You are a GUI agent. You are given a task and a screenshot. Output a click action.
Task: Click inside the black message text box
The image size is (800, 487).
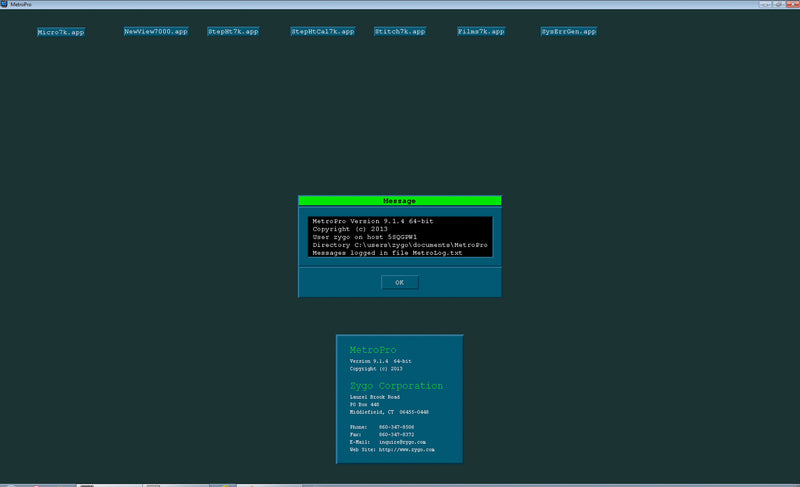400,236
